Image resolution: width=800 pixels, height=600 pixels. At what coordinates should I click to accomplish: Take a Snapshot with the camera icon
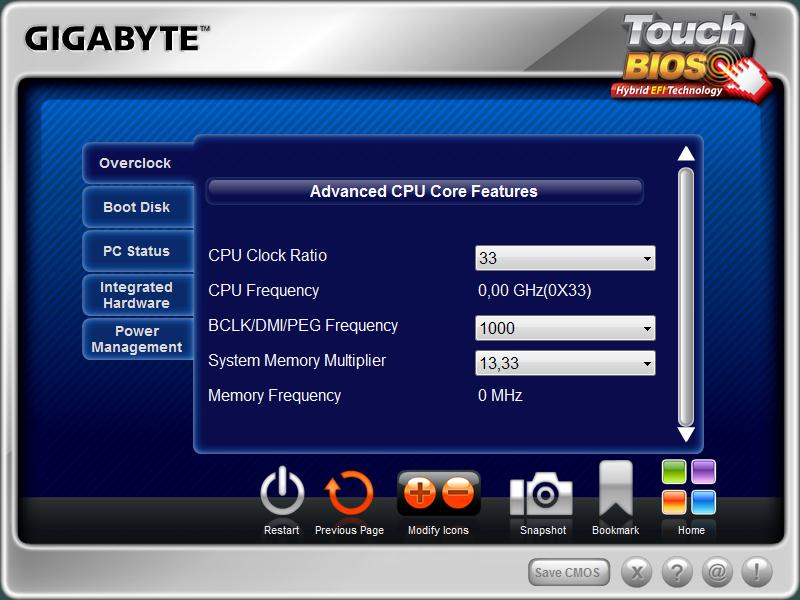tap(541, 494)
